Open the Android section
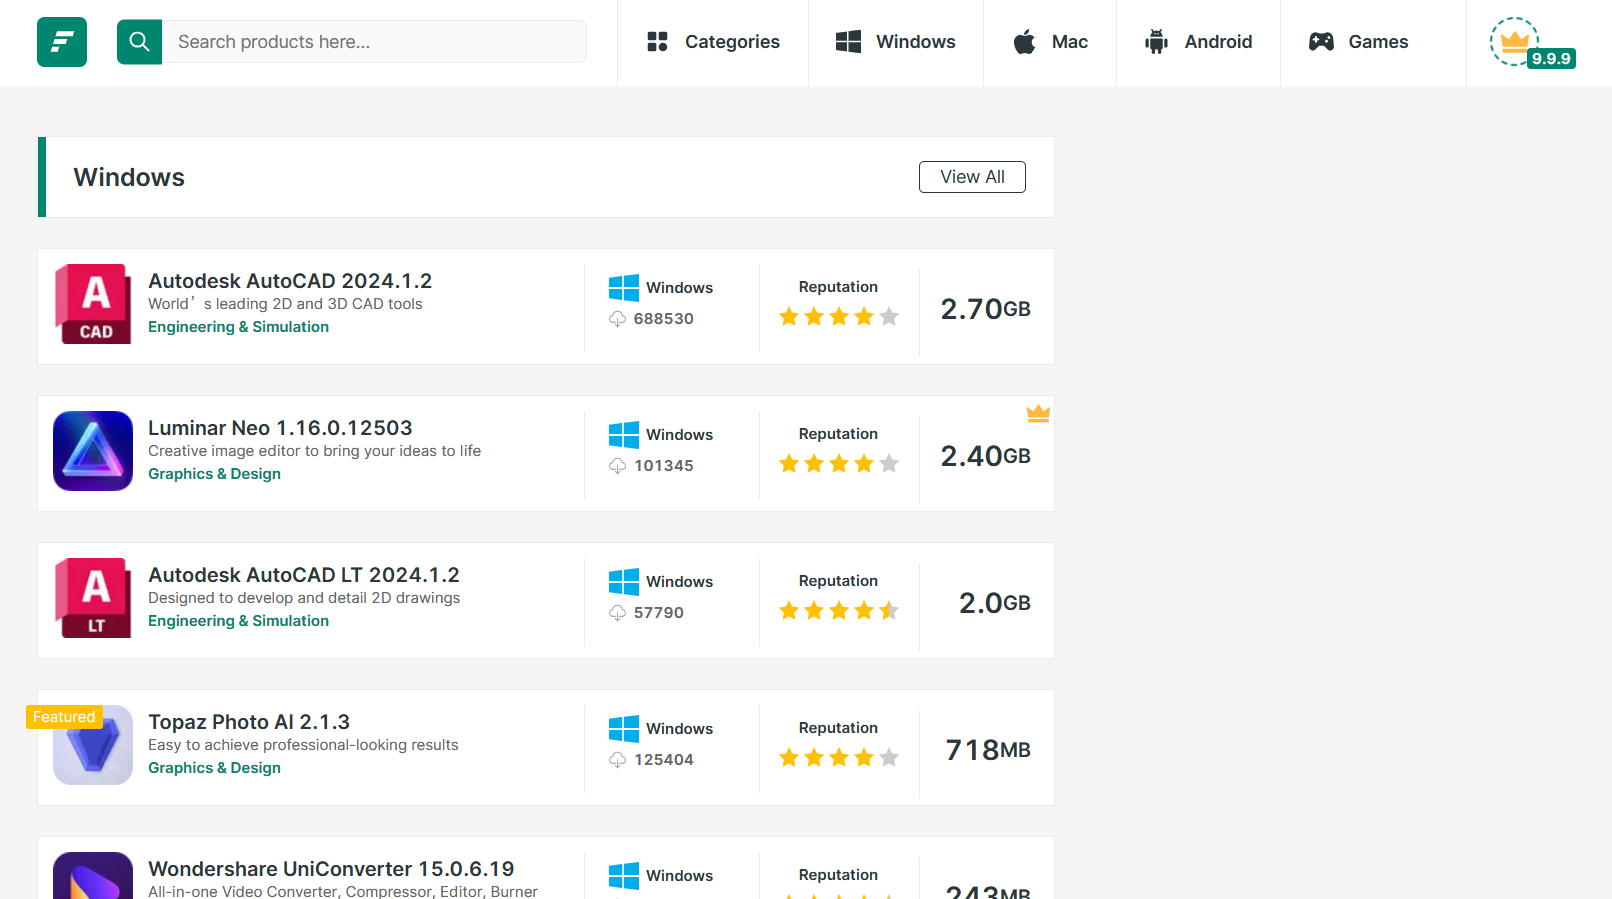The image size is (1612, 899). tap(1198, 42)
